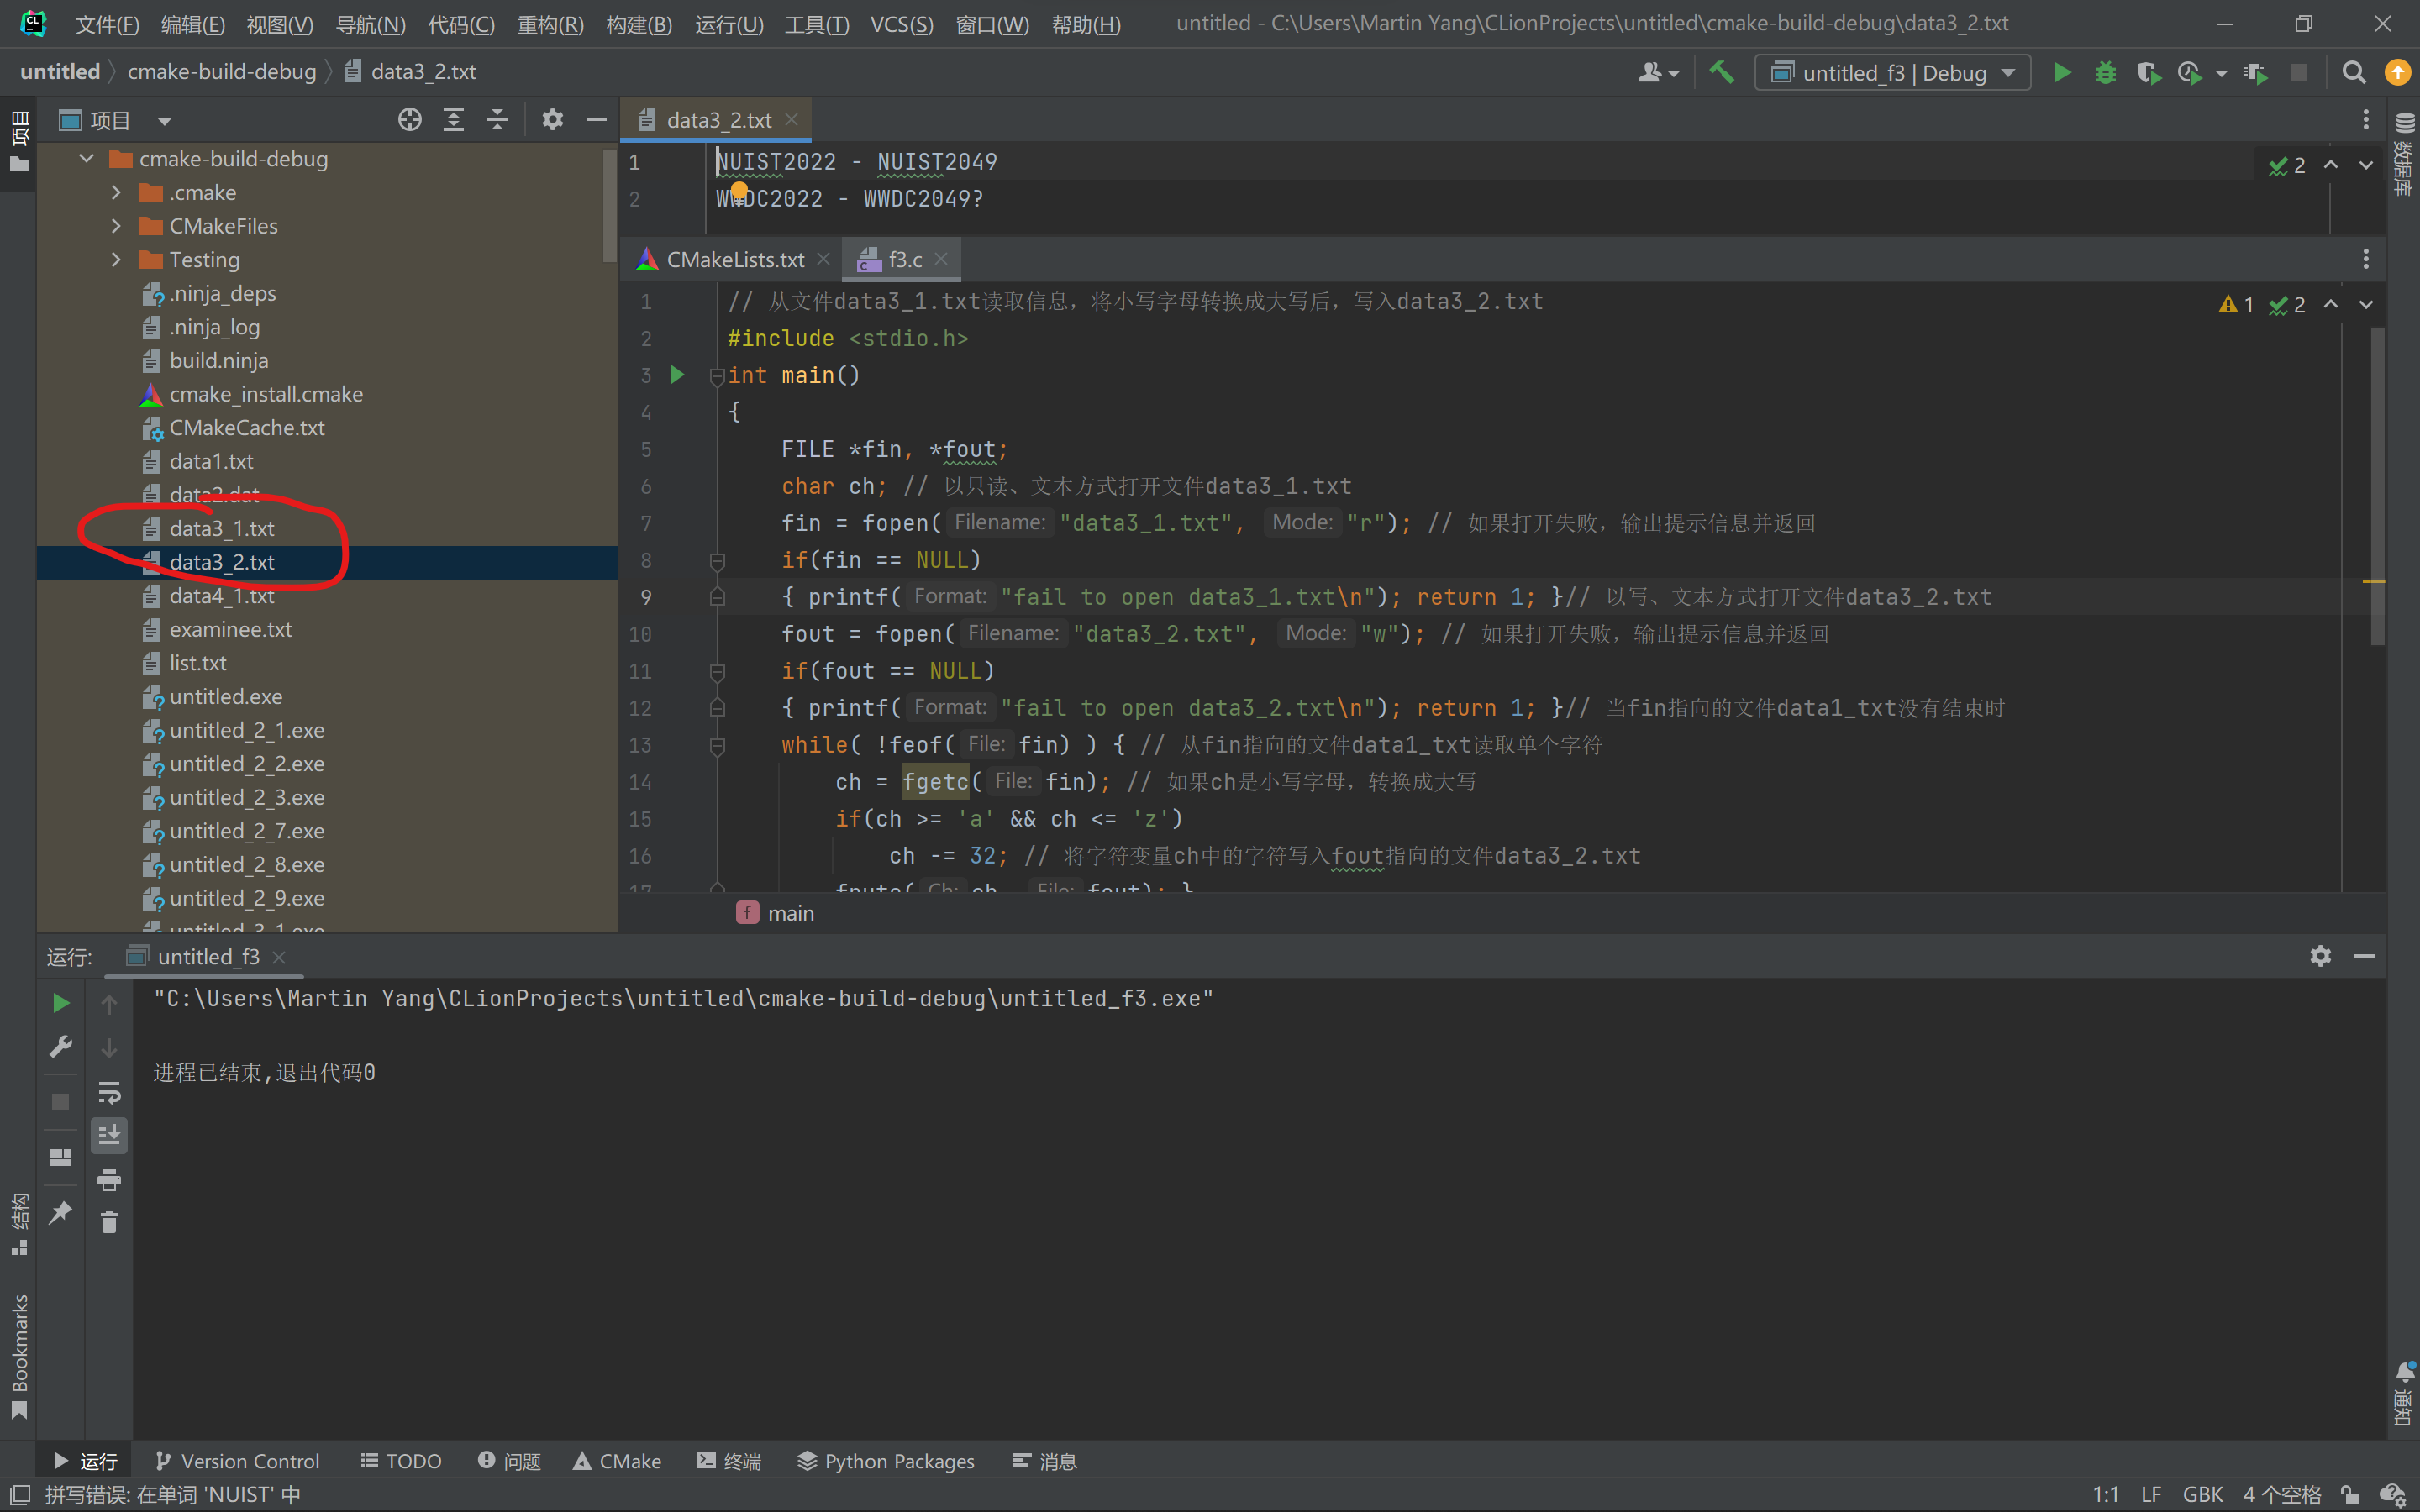Toggle soft-wrap in run console
The image size is (2420, 1512).
(109, 1092)
